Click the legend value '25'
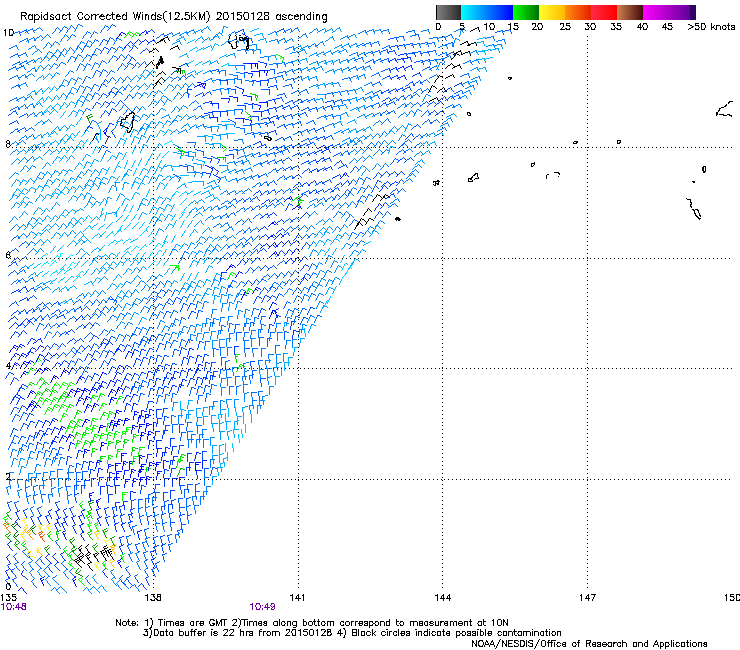The image size is (740, 650). tap(565, 27)
